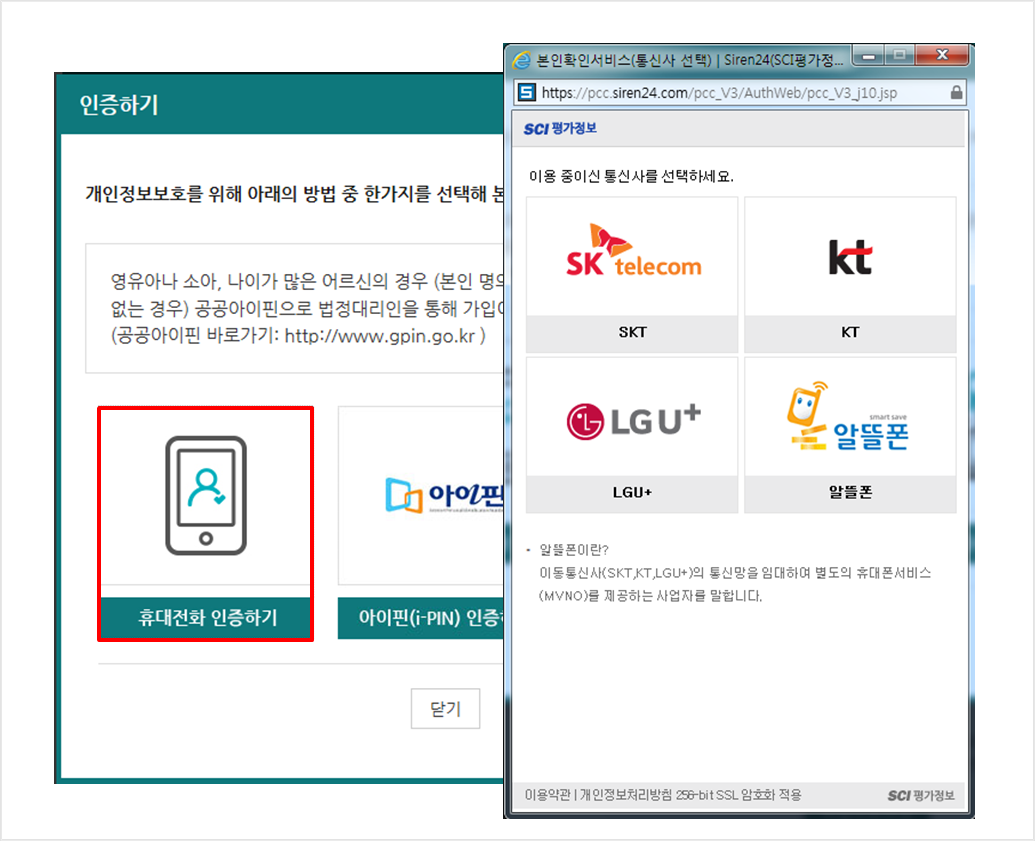This screenshot has height=841, width=1035.
Task: Click the 아이핀 logo image
Action: pyautogui.click(x=445, y=496)
